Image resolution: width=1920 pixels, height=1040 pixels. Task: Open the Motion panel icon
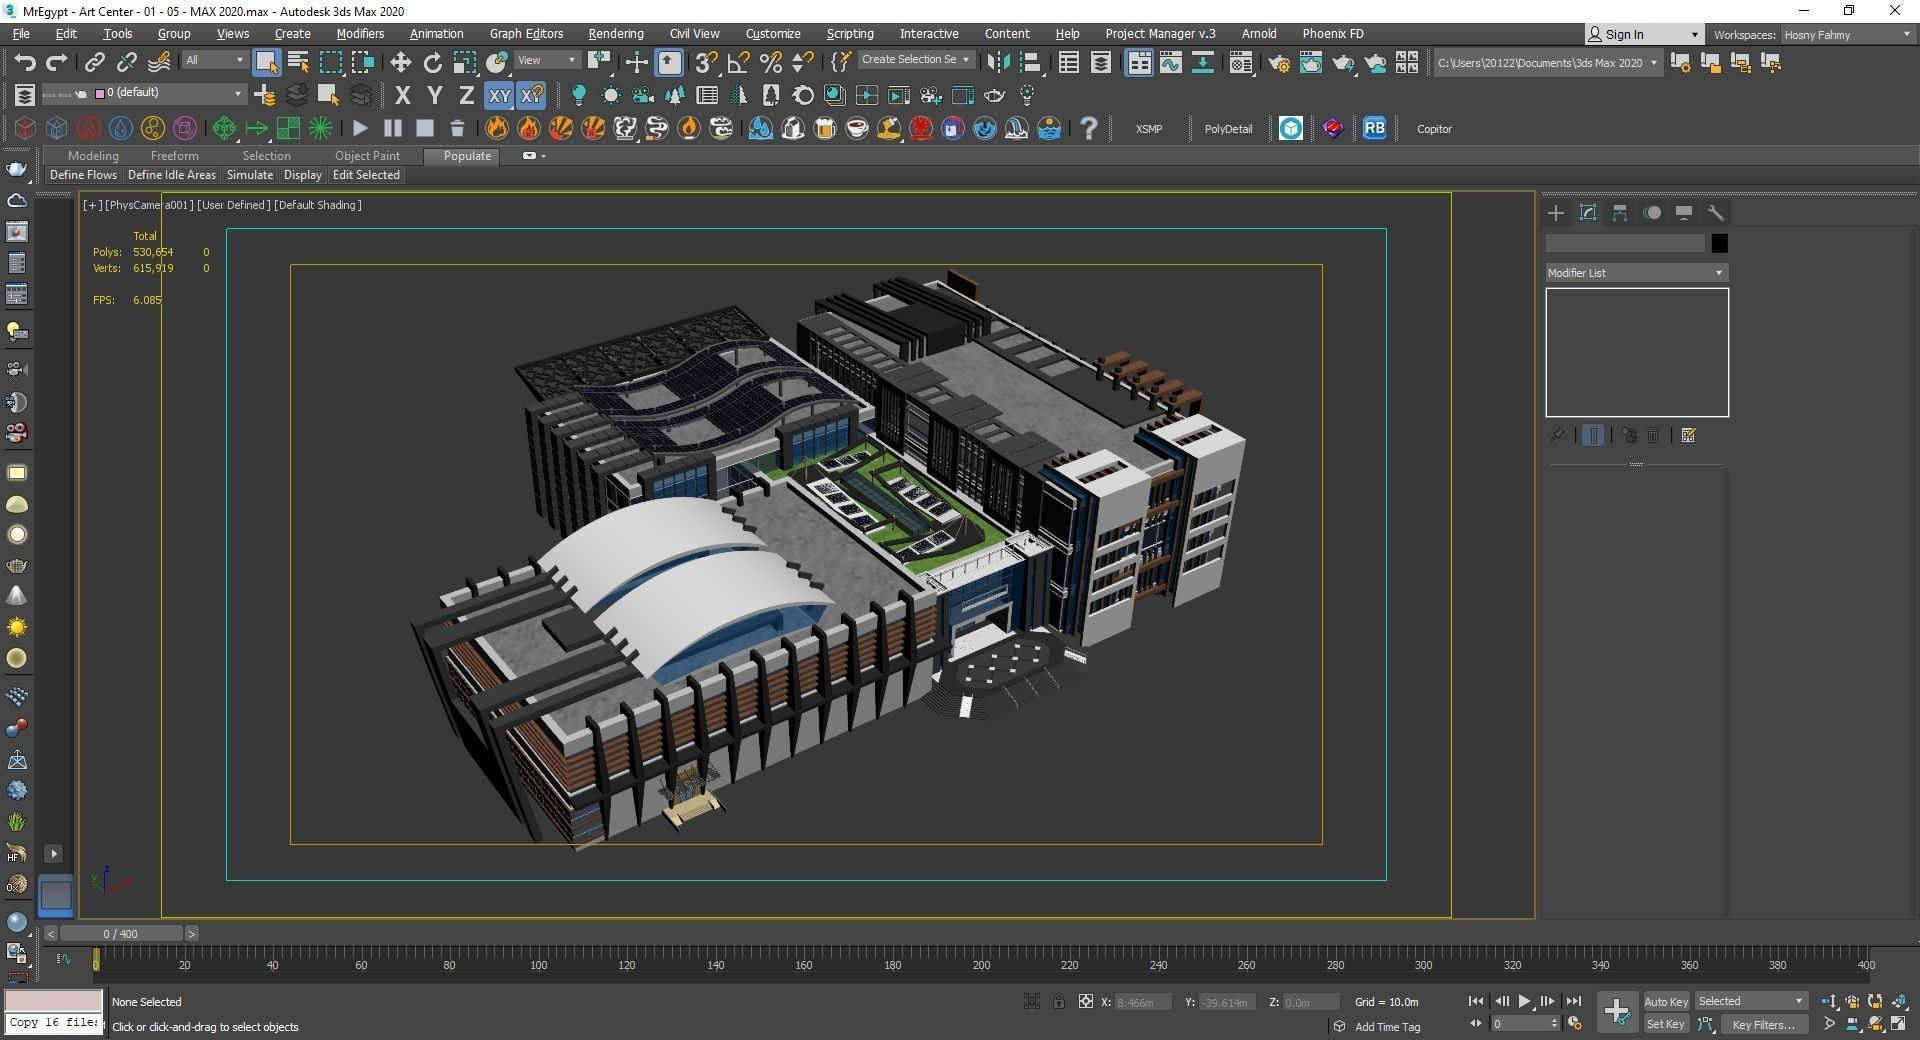(x=1652, y=213)
